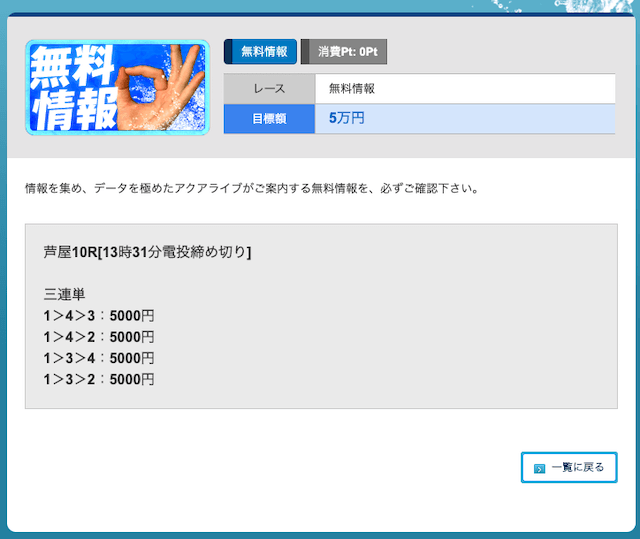This screenshot has height=539, width=640.
Task: Click the 1>3>2：5000円 bet line
Action: 99,379
